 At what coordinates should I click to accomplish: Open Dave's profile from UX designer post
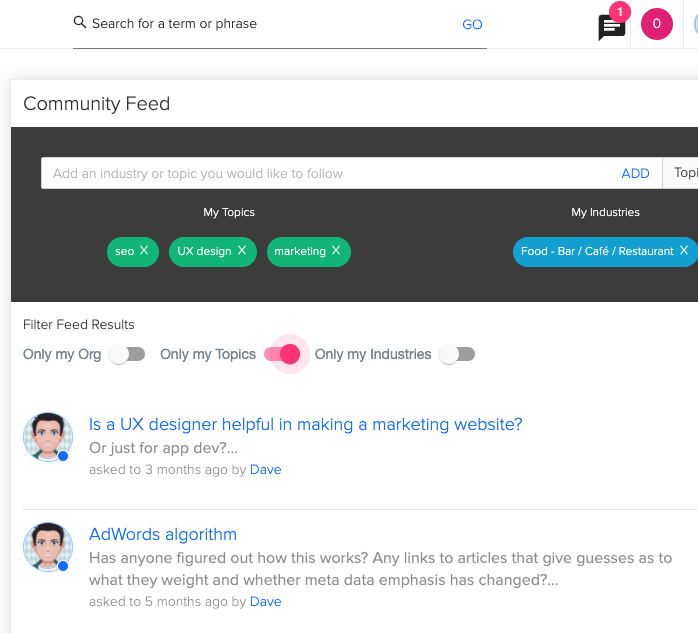point(265,470)
